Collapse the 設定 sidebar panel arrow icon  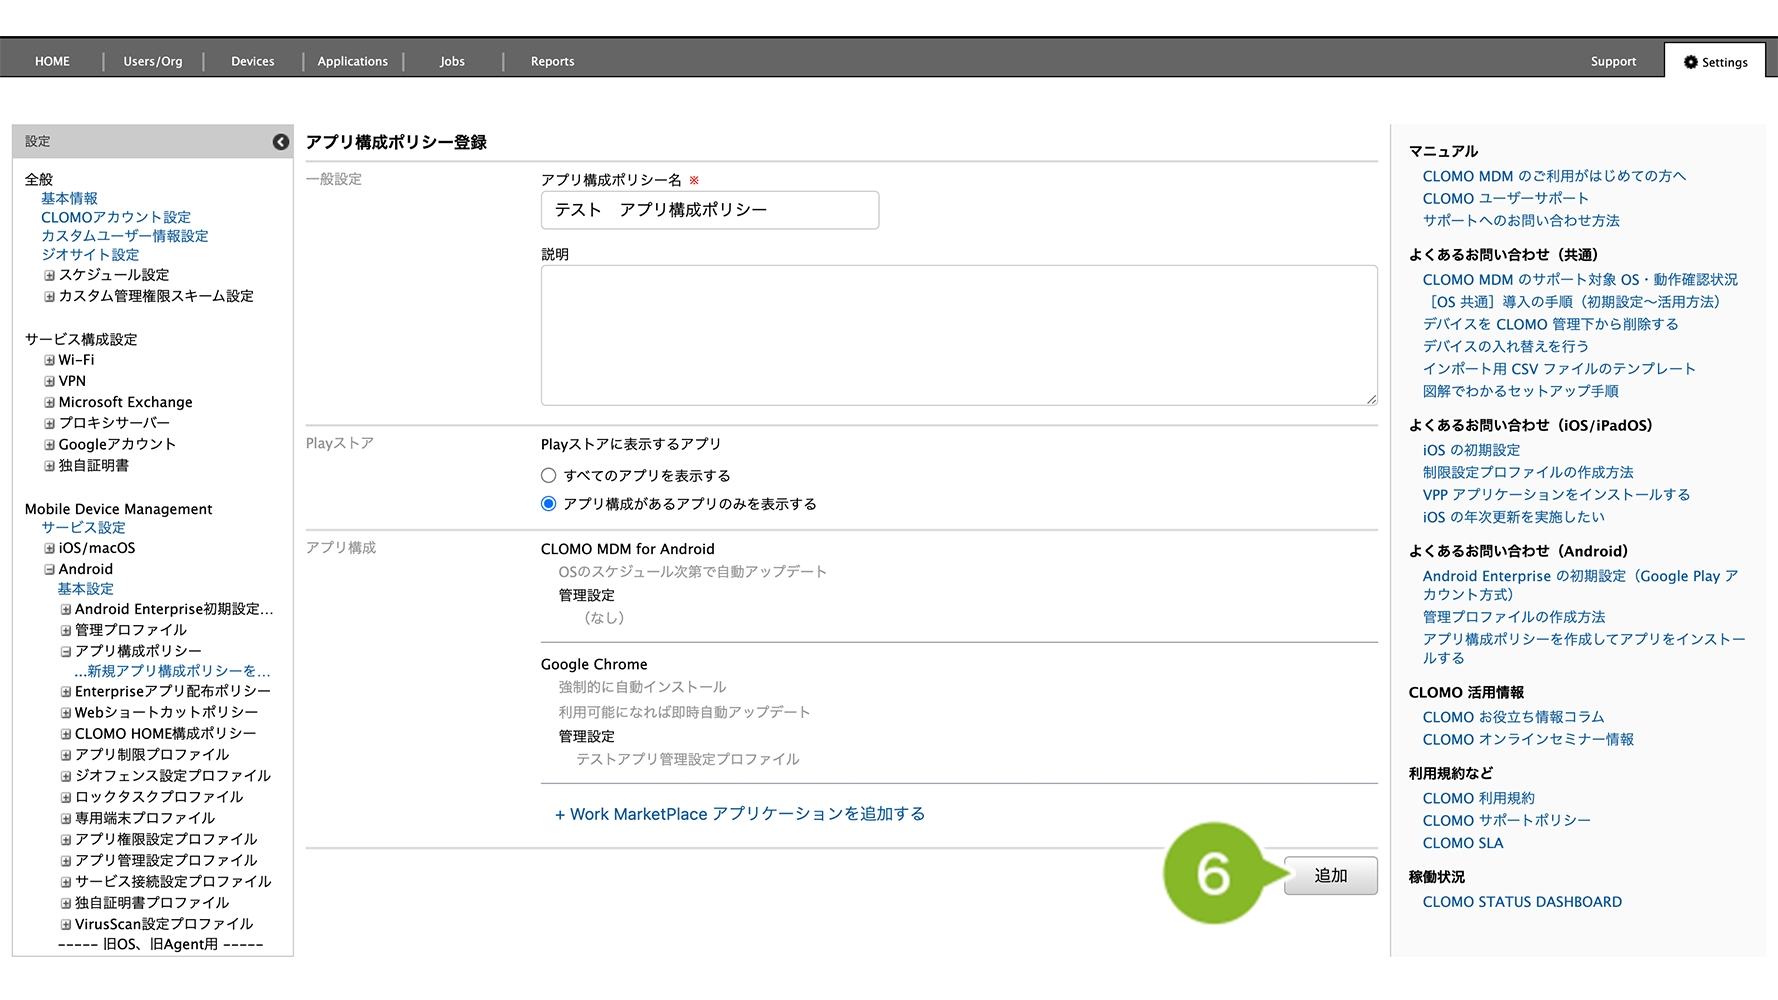pyautogui.click(x=281, y=142)
